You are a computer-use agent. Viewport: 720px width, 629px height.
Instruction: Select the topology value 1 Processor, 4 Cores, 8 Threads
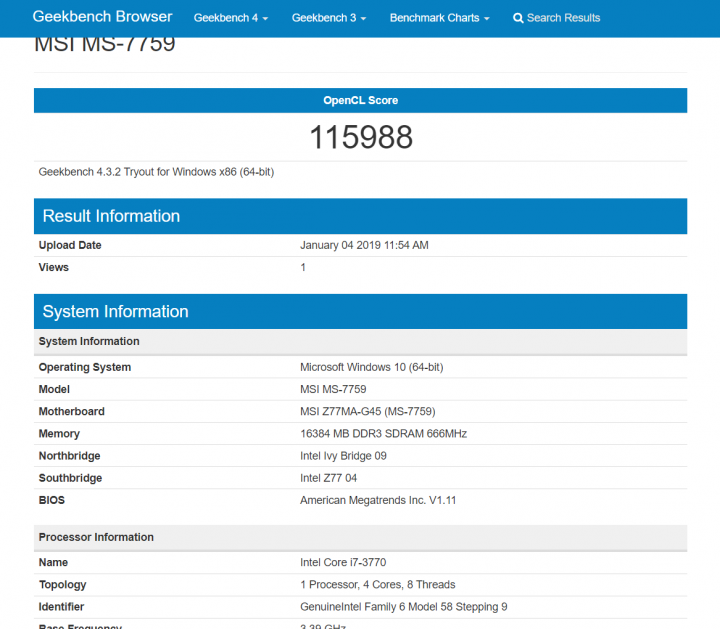[377, 584]
